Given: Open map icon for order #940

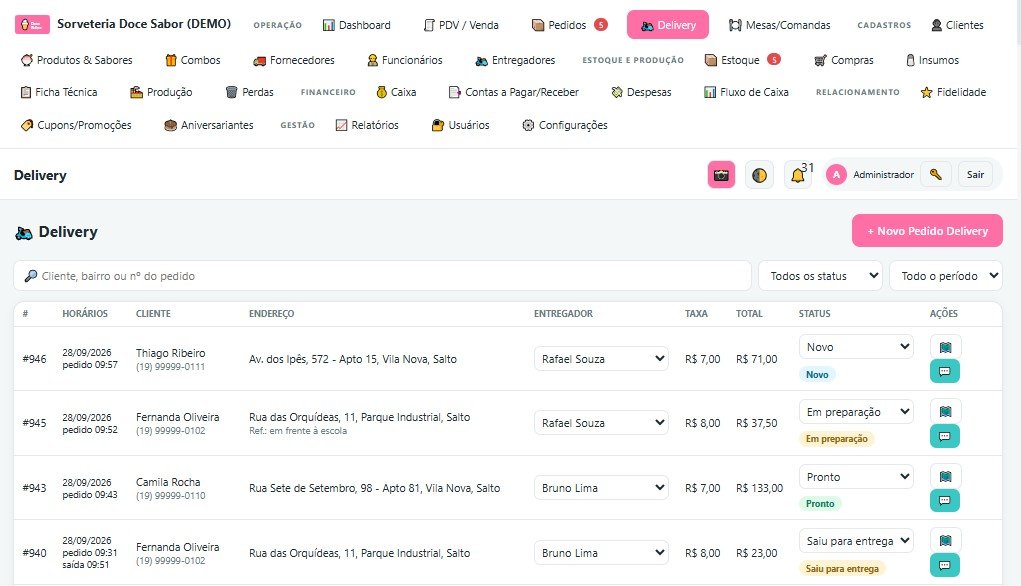Looking at the screenshot, I should [945, 540].
